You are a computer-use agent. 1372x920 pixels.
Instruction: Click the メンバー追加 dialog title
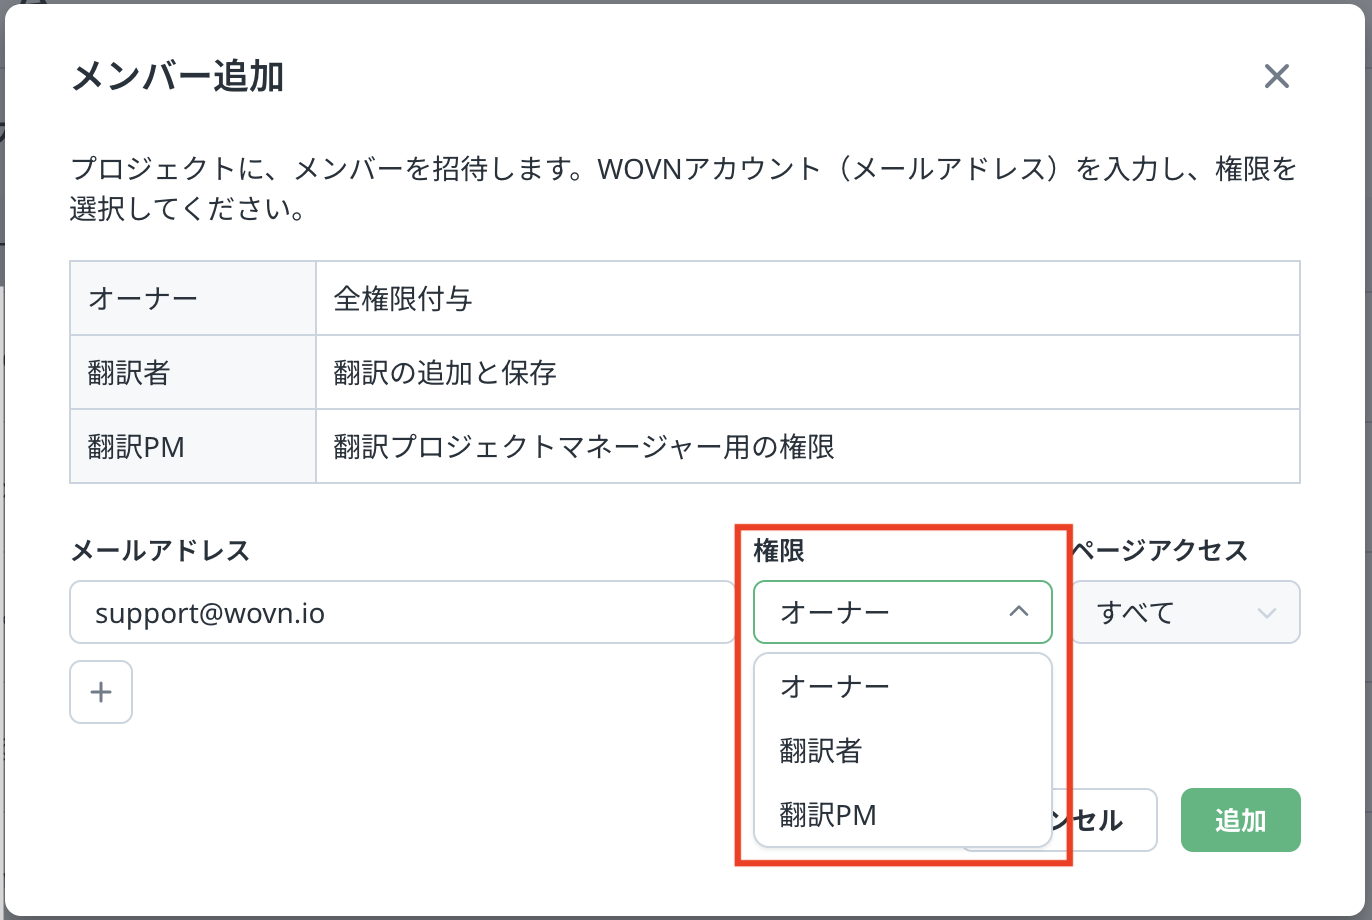coord(178,77)
